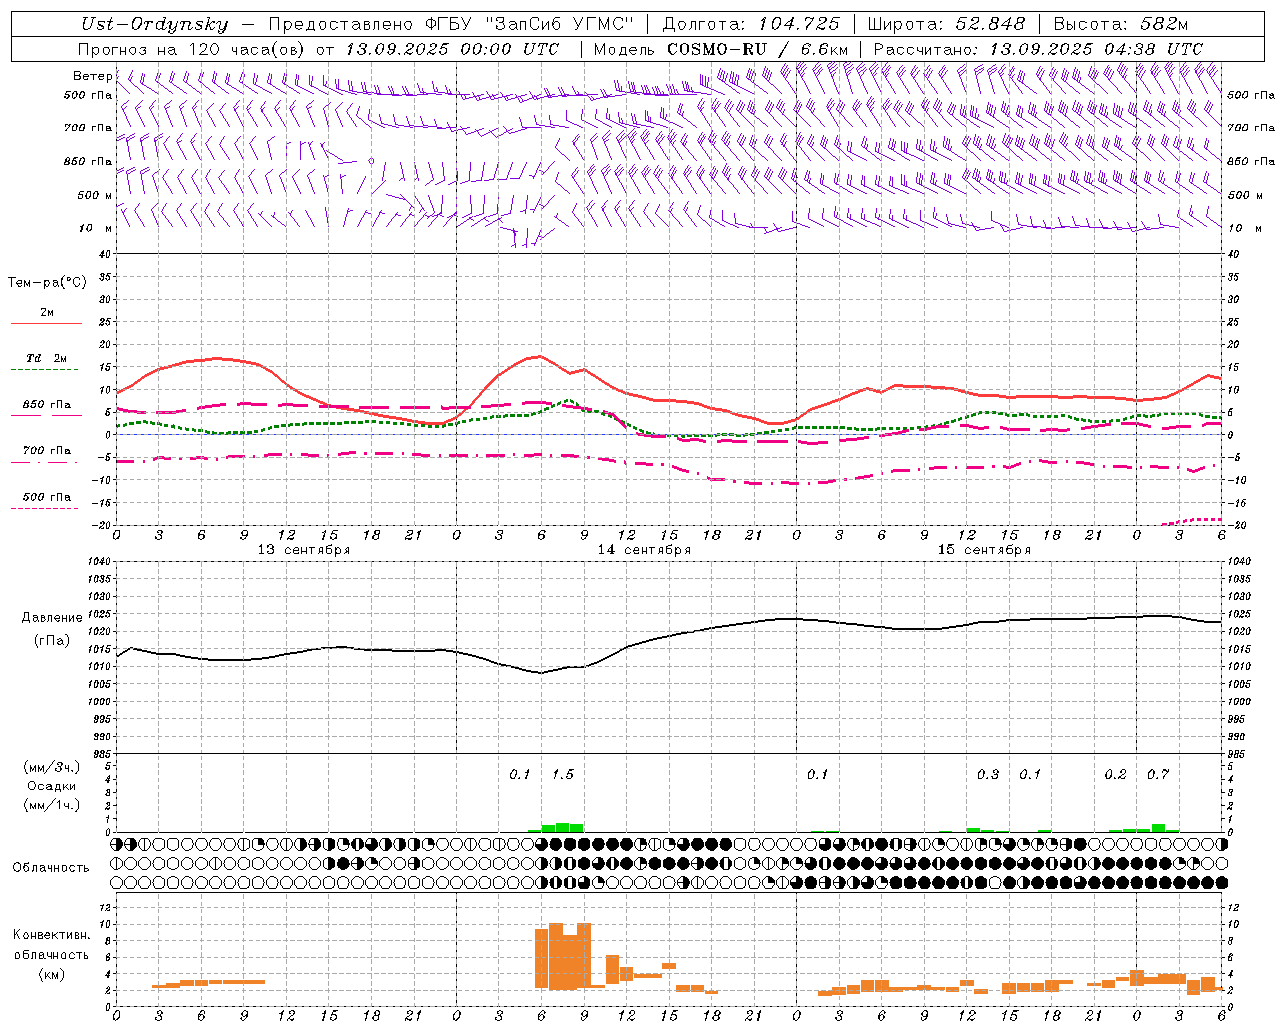
Task: Click the Осадки panel label
Action: point(52,786)
